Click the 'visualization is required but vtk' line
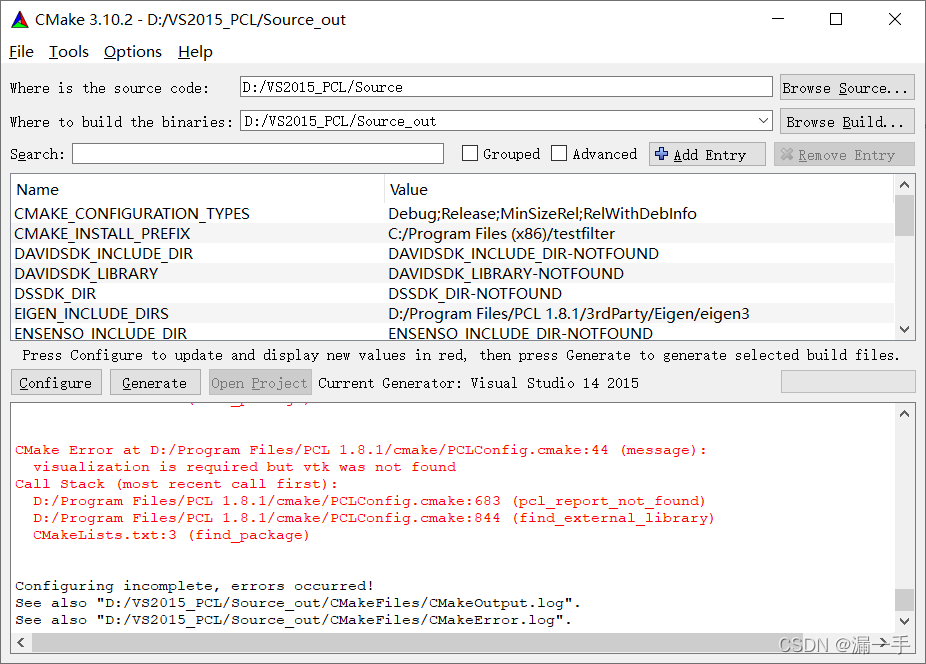926x664 pixels. (x=244, y=467)
